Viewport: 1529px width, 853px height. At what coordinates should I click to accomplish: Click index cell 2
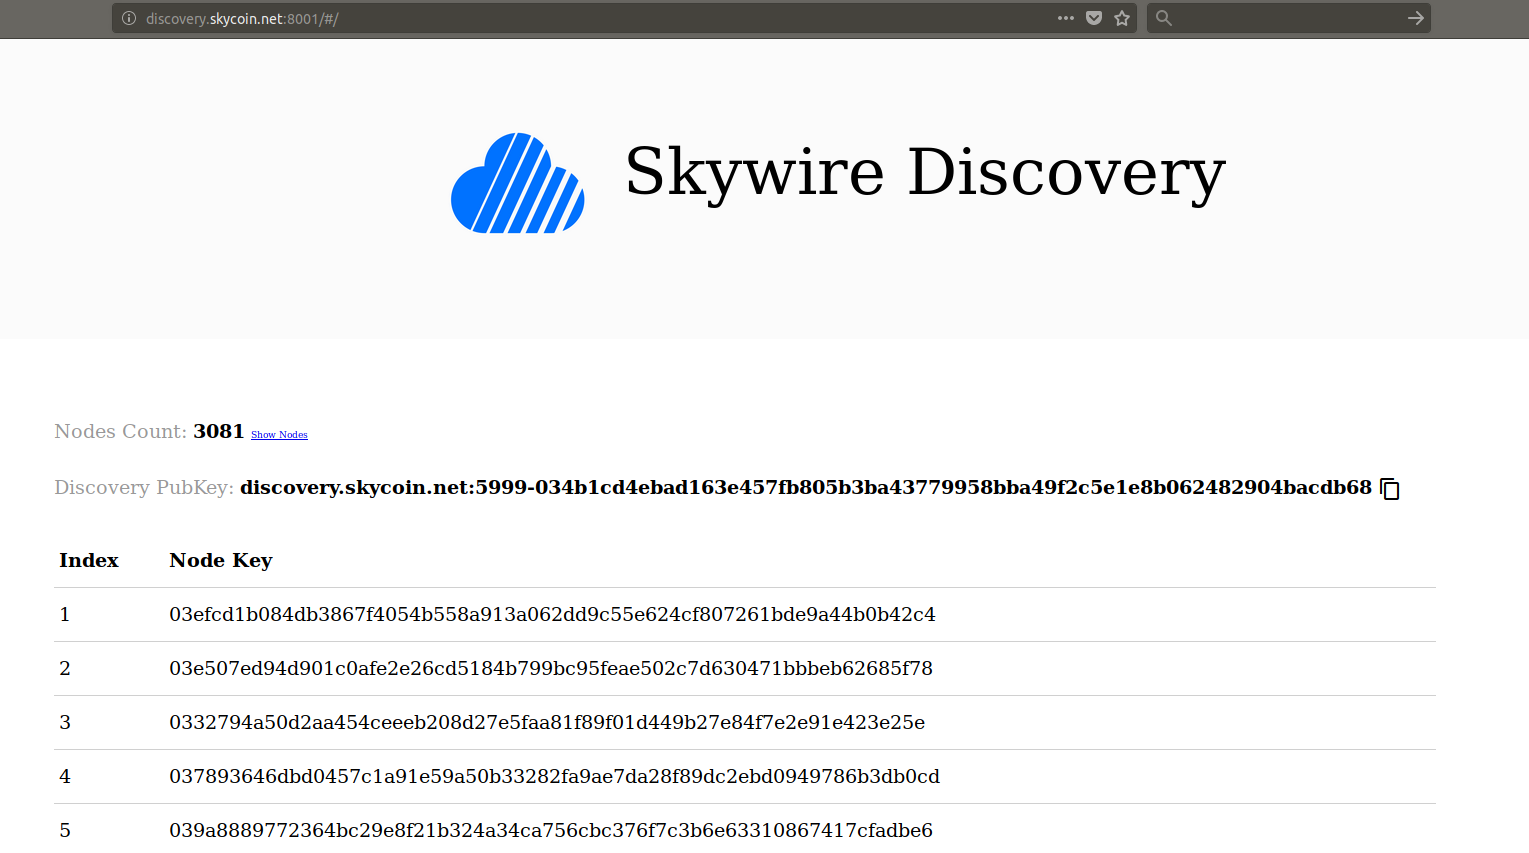(x=65, y=668)
